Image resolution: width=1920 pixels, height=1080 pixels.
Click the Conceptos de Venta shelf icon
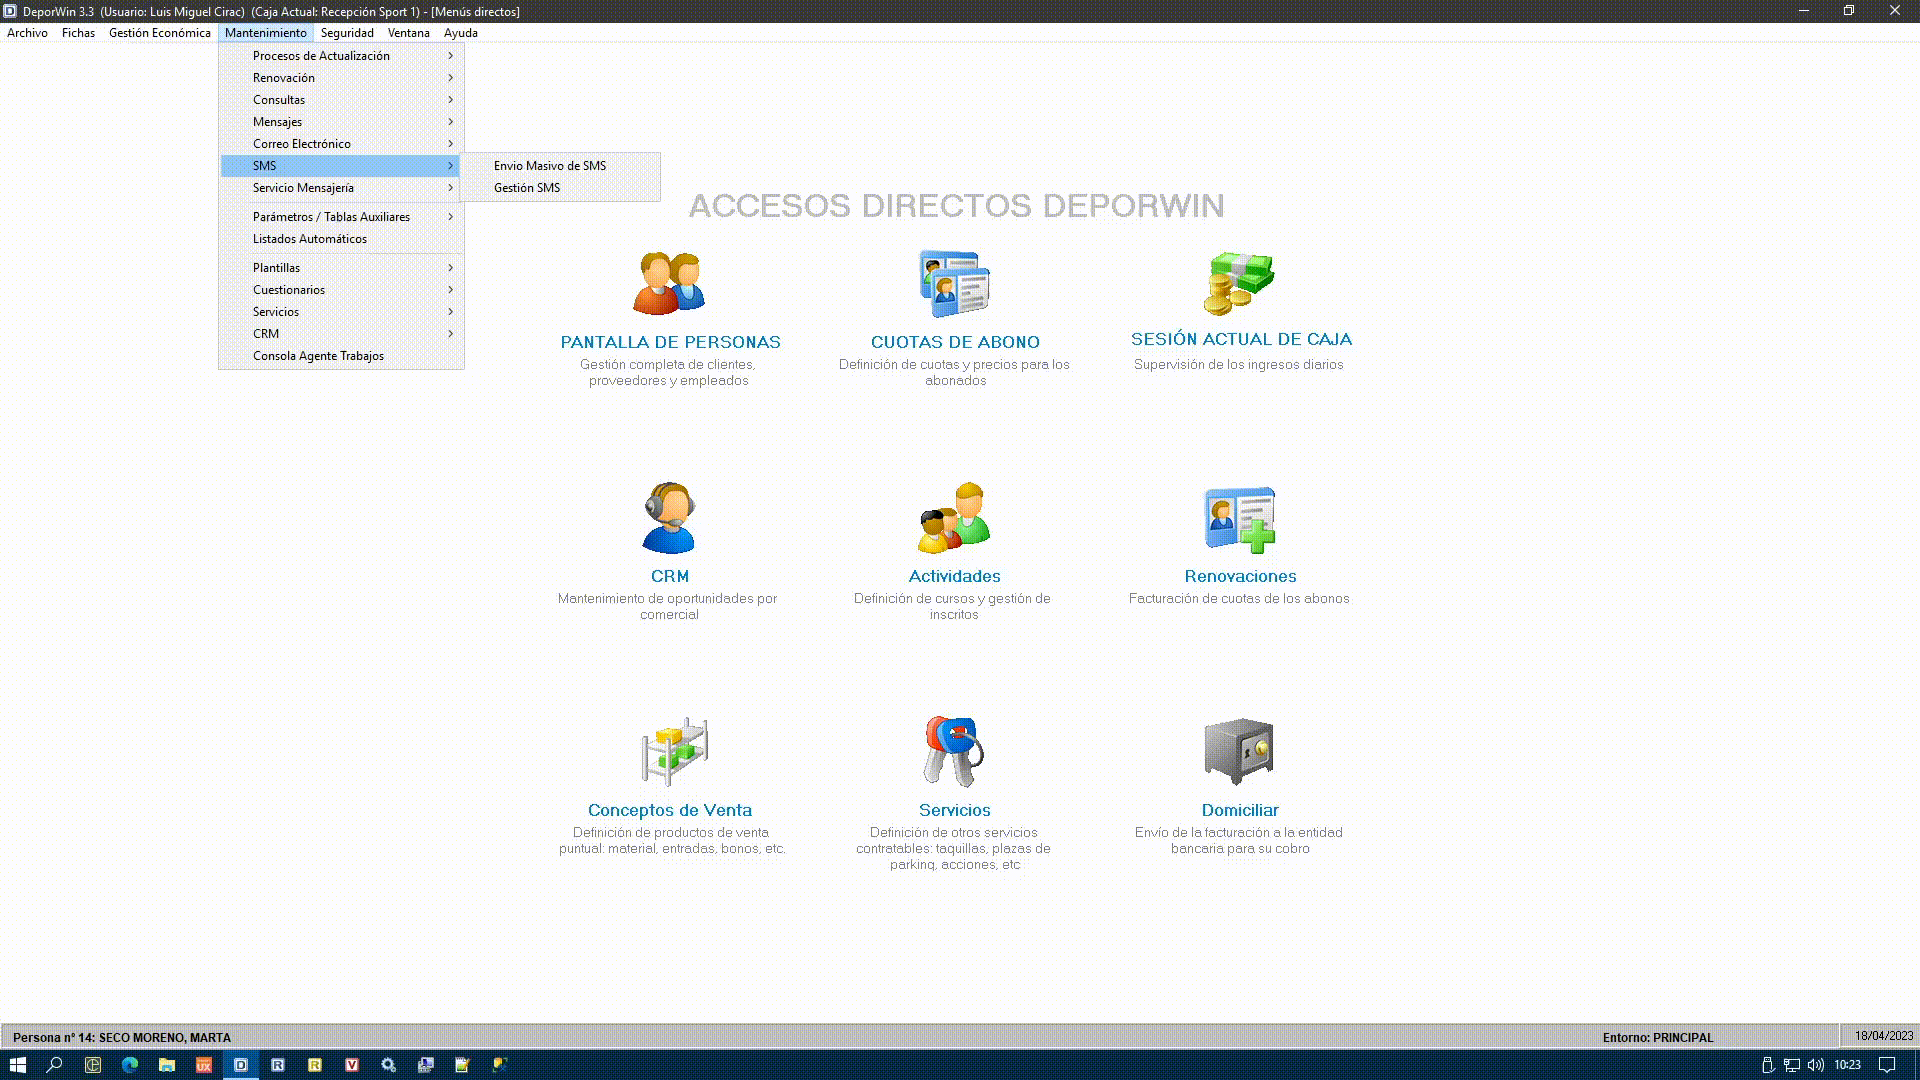point(675,752)
